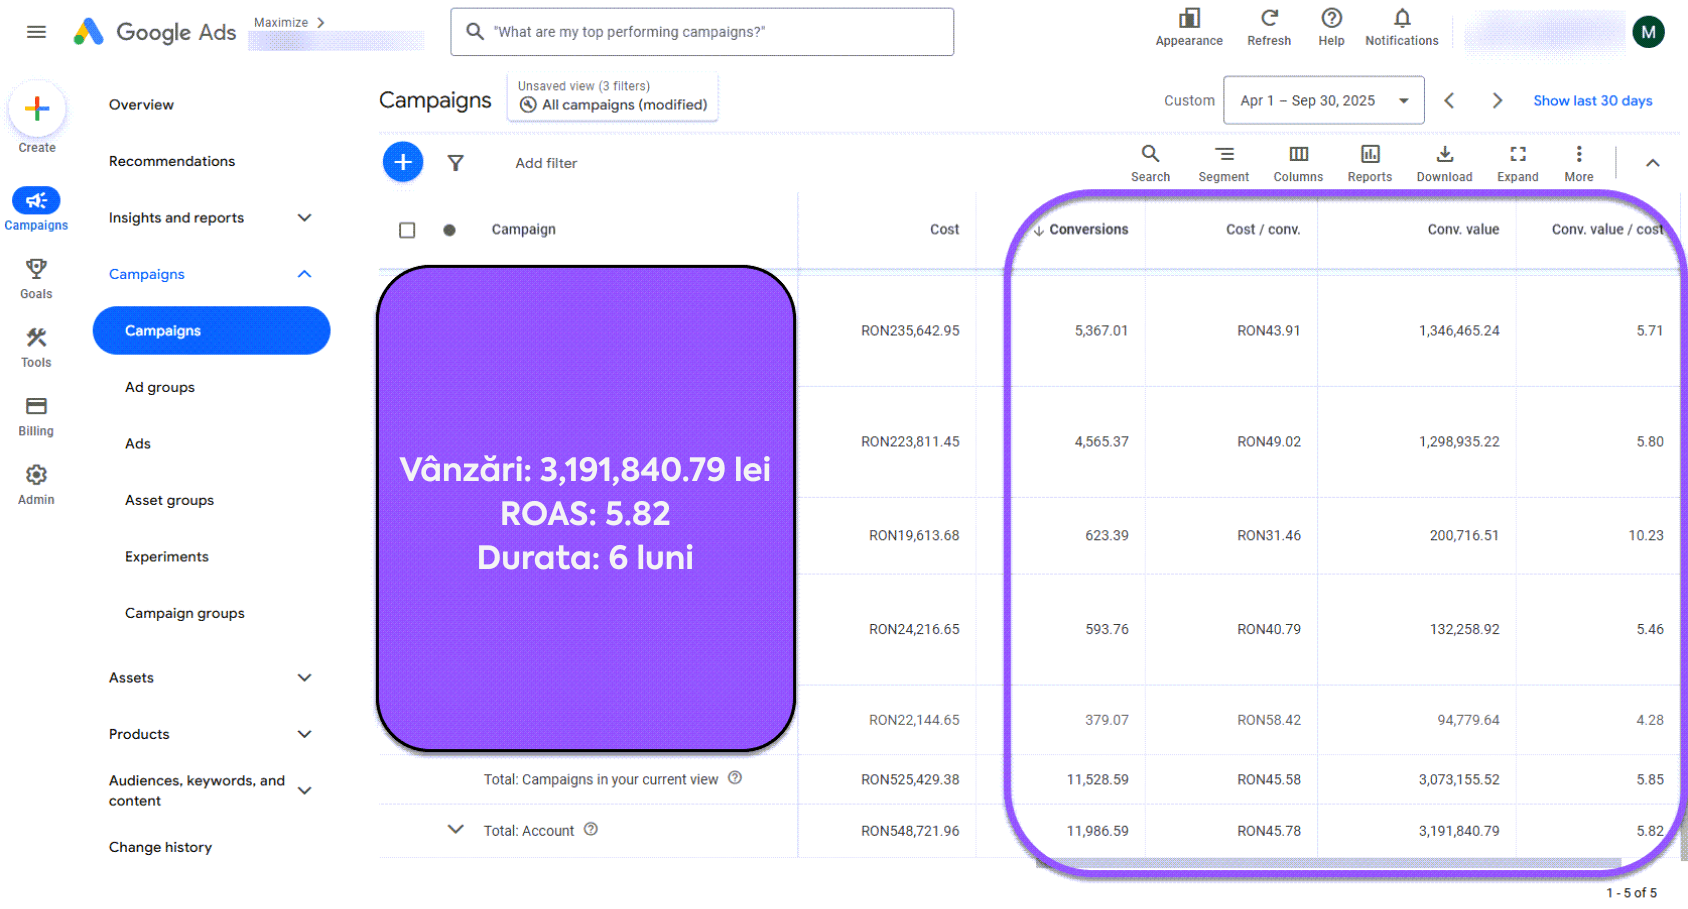Toggle the select-all campaigns checkbox
This screenshot has height=909, width=1688.
coord(407,230)
